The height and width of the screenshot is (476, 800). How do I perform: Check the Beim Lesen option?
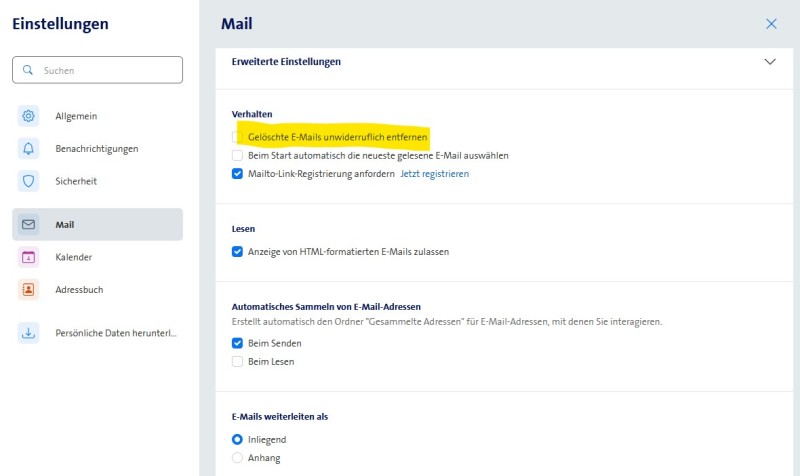tap(237, 361)
